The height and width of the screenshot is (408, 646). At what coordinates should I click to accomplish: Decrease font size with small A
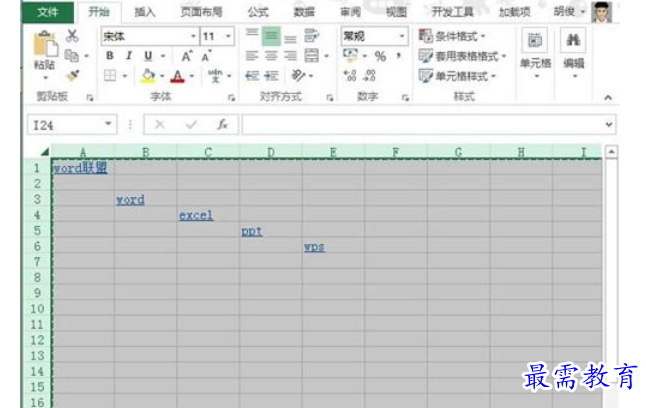click(x=206, y=56)
